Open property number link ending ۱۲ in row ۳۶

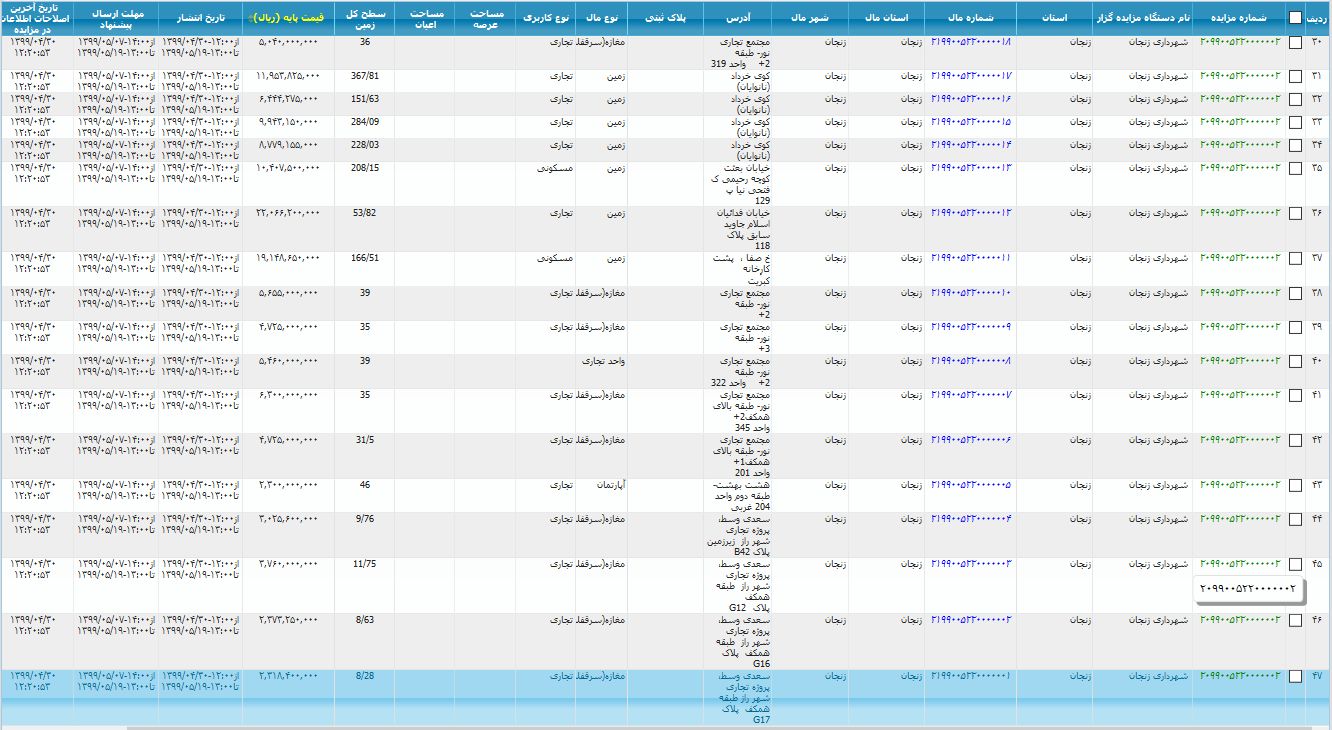pyautogui.click(x=971, y=213)
